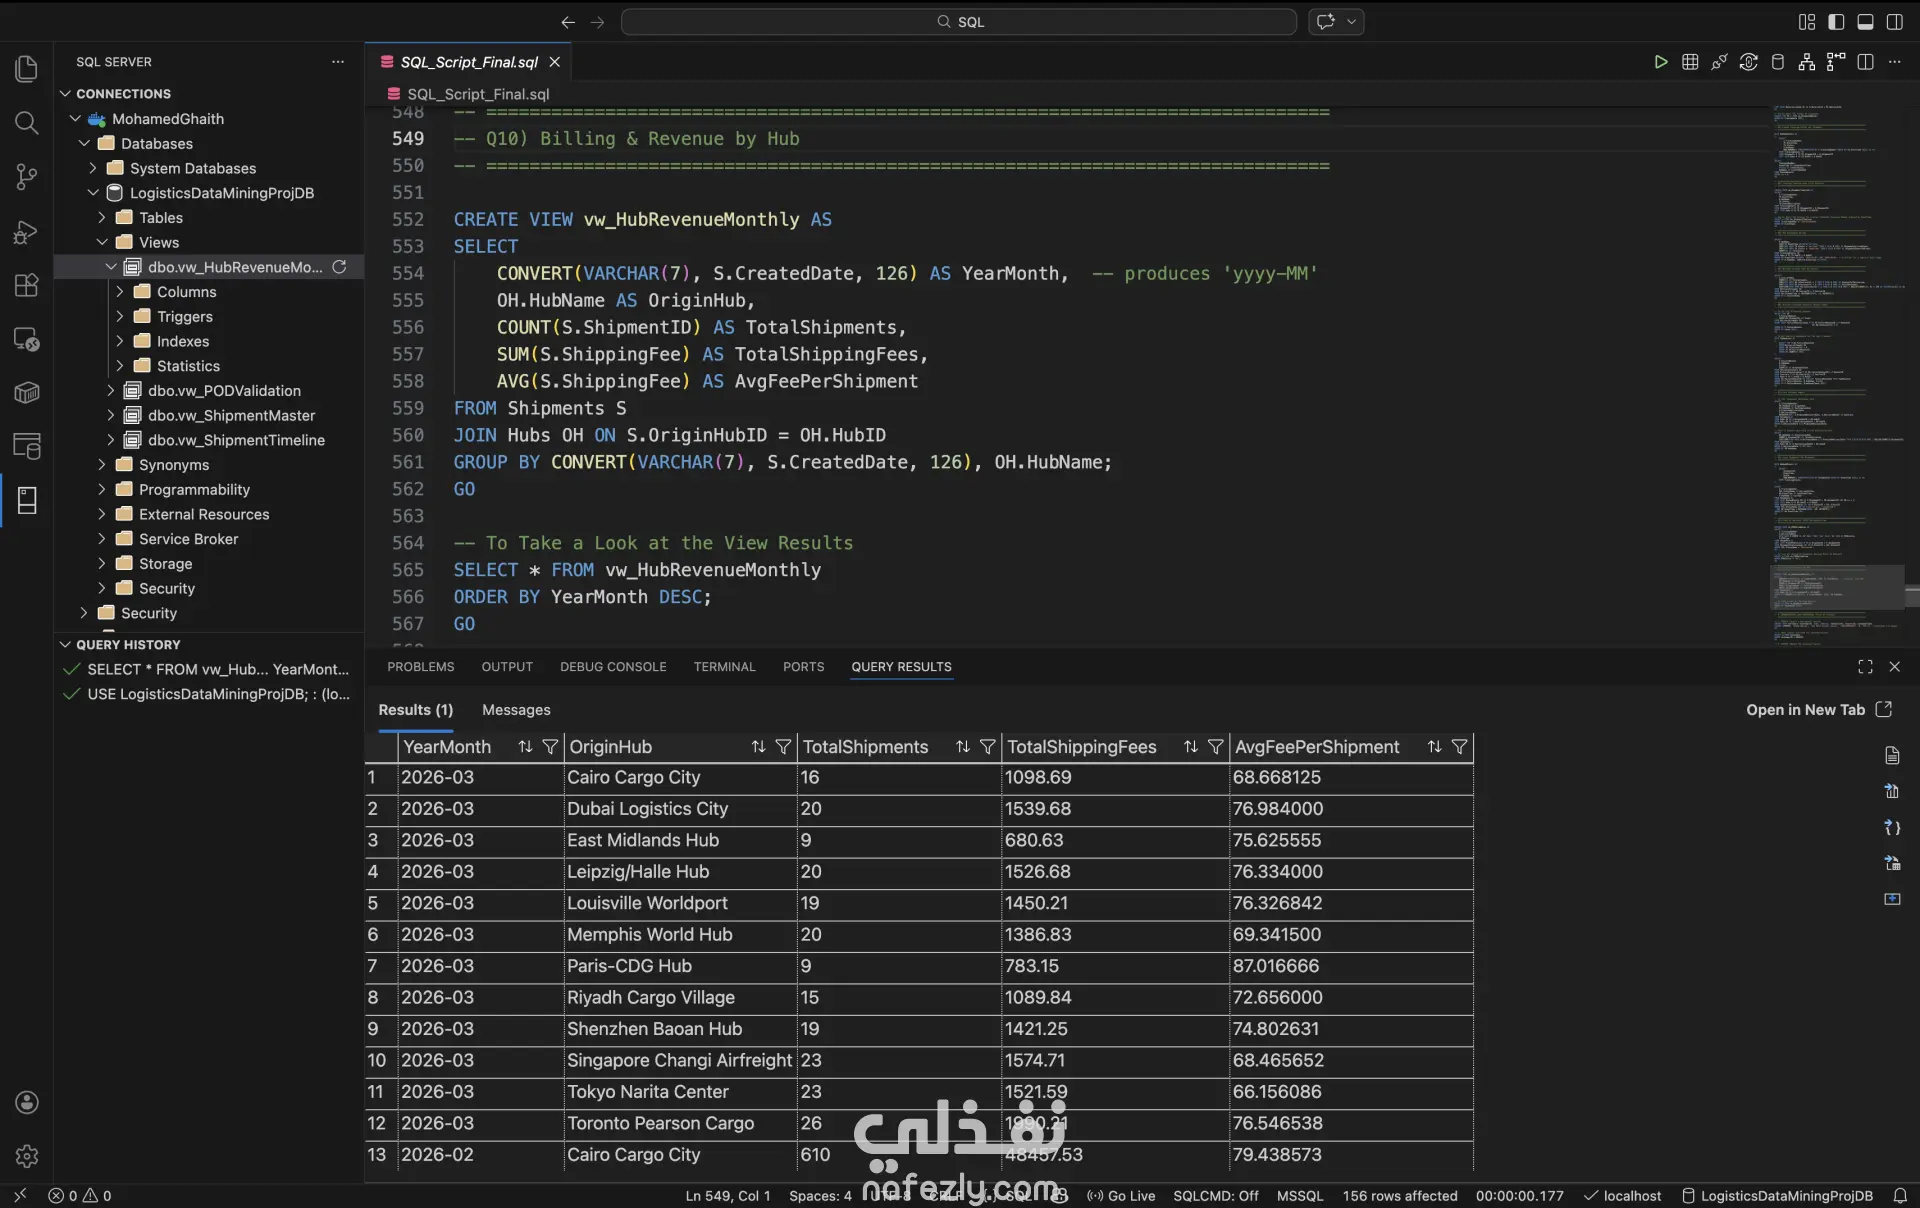Screen dimensions: 1920x1208
Task: Run the query with the green play icon
Action: (x=1660, y=62)
